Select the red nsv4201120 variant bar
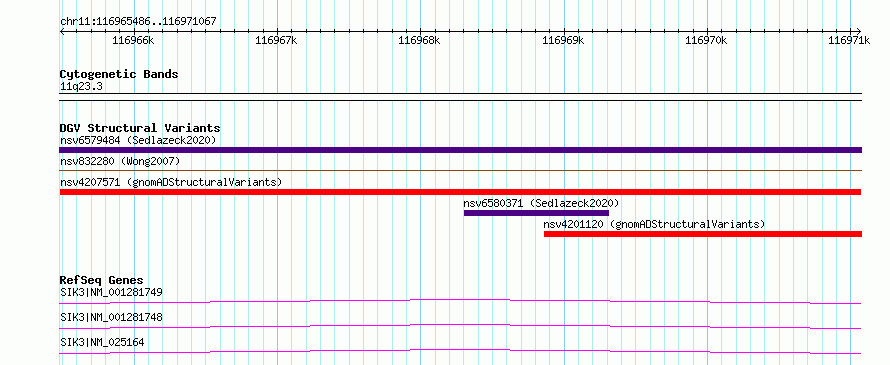This screenshot has height=365, width=890. coord(703,234)
